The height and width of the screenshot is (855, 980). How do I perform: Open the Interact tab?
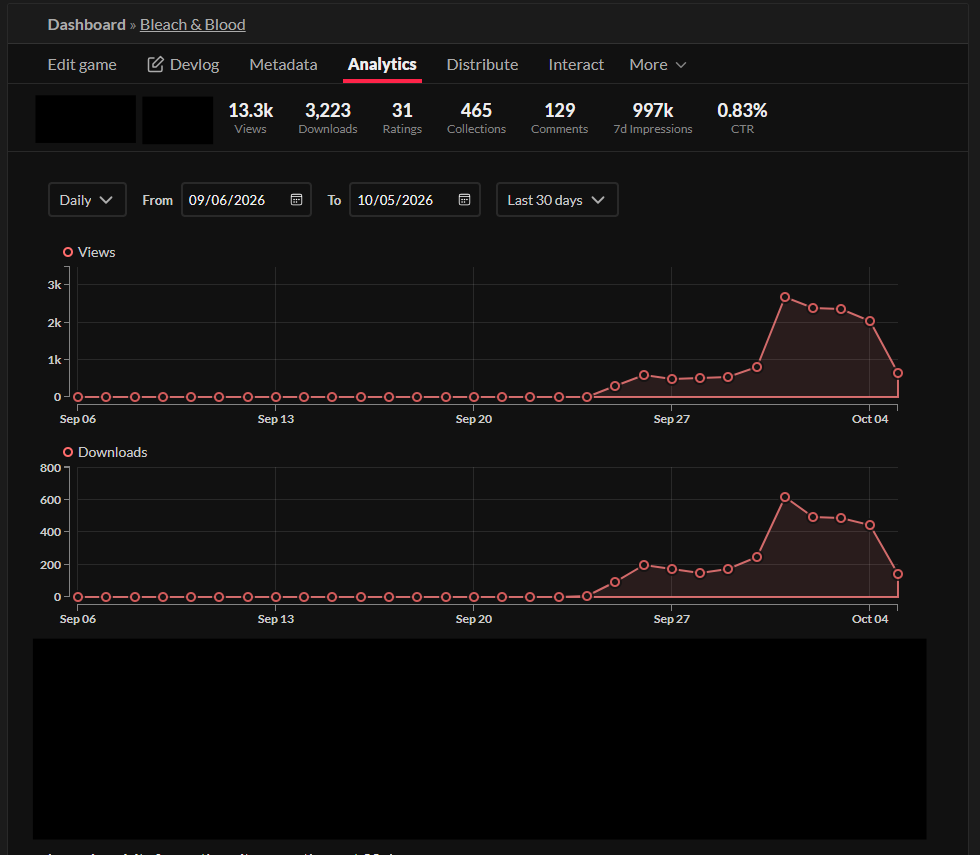576,64
